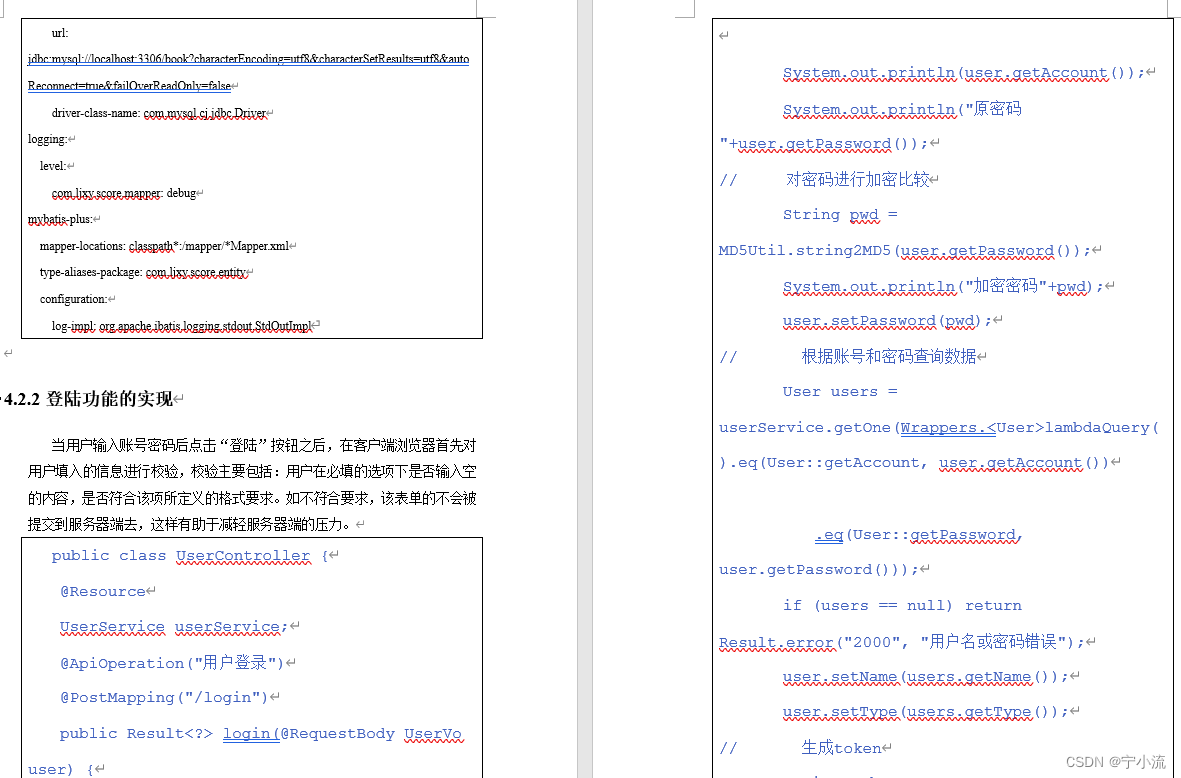This screenshot has width=1181, height=778.
Task: Click the UserService userService; line
Action: [x=174, y=627]
